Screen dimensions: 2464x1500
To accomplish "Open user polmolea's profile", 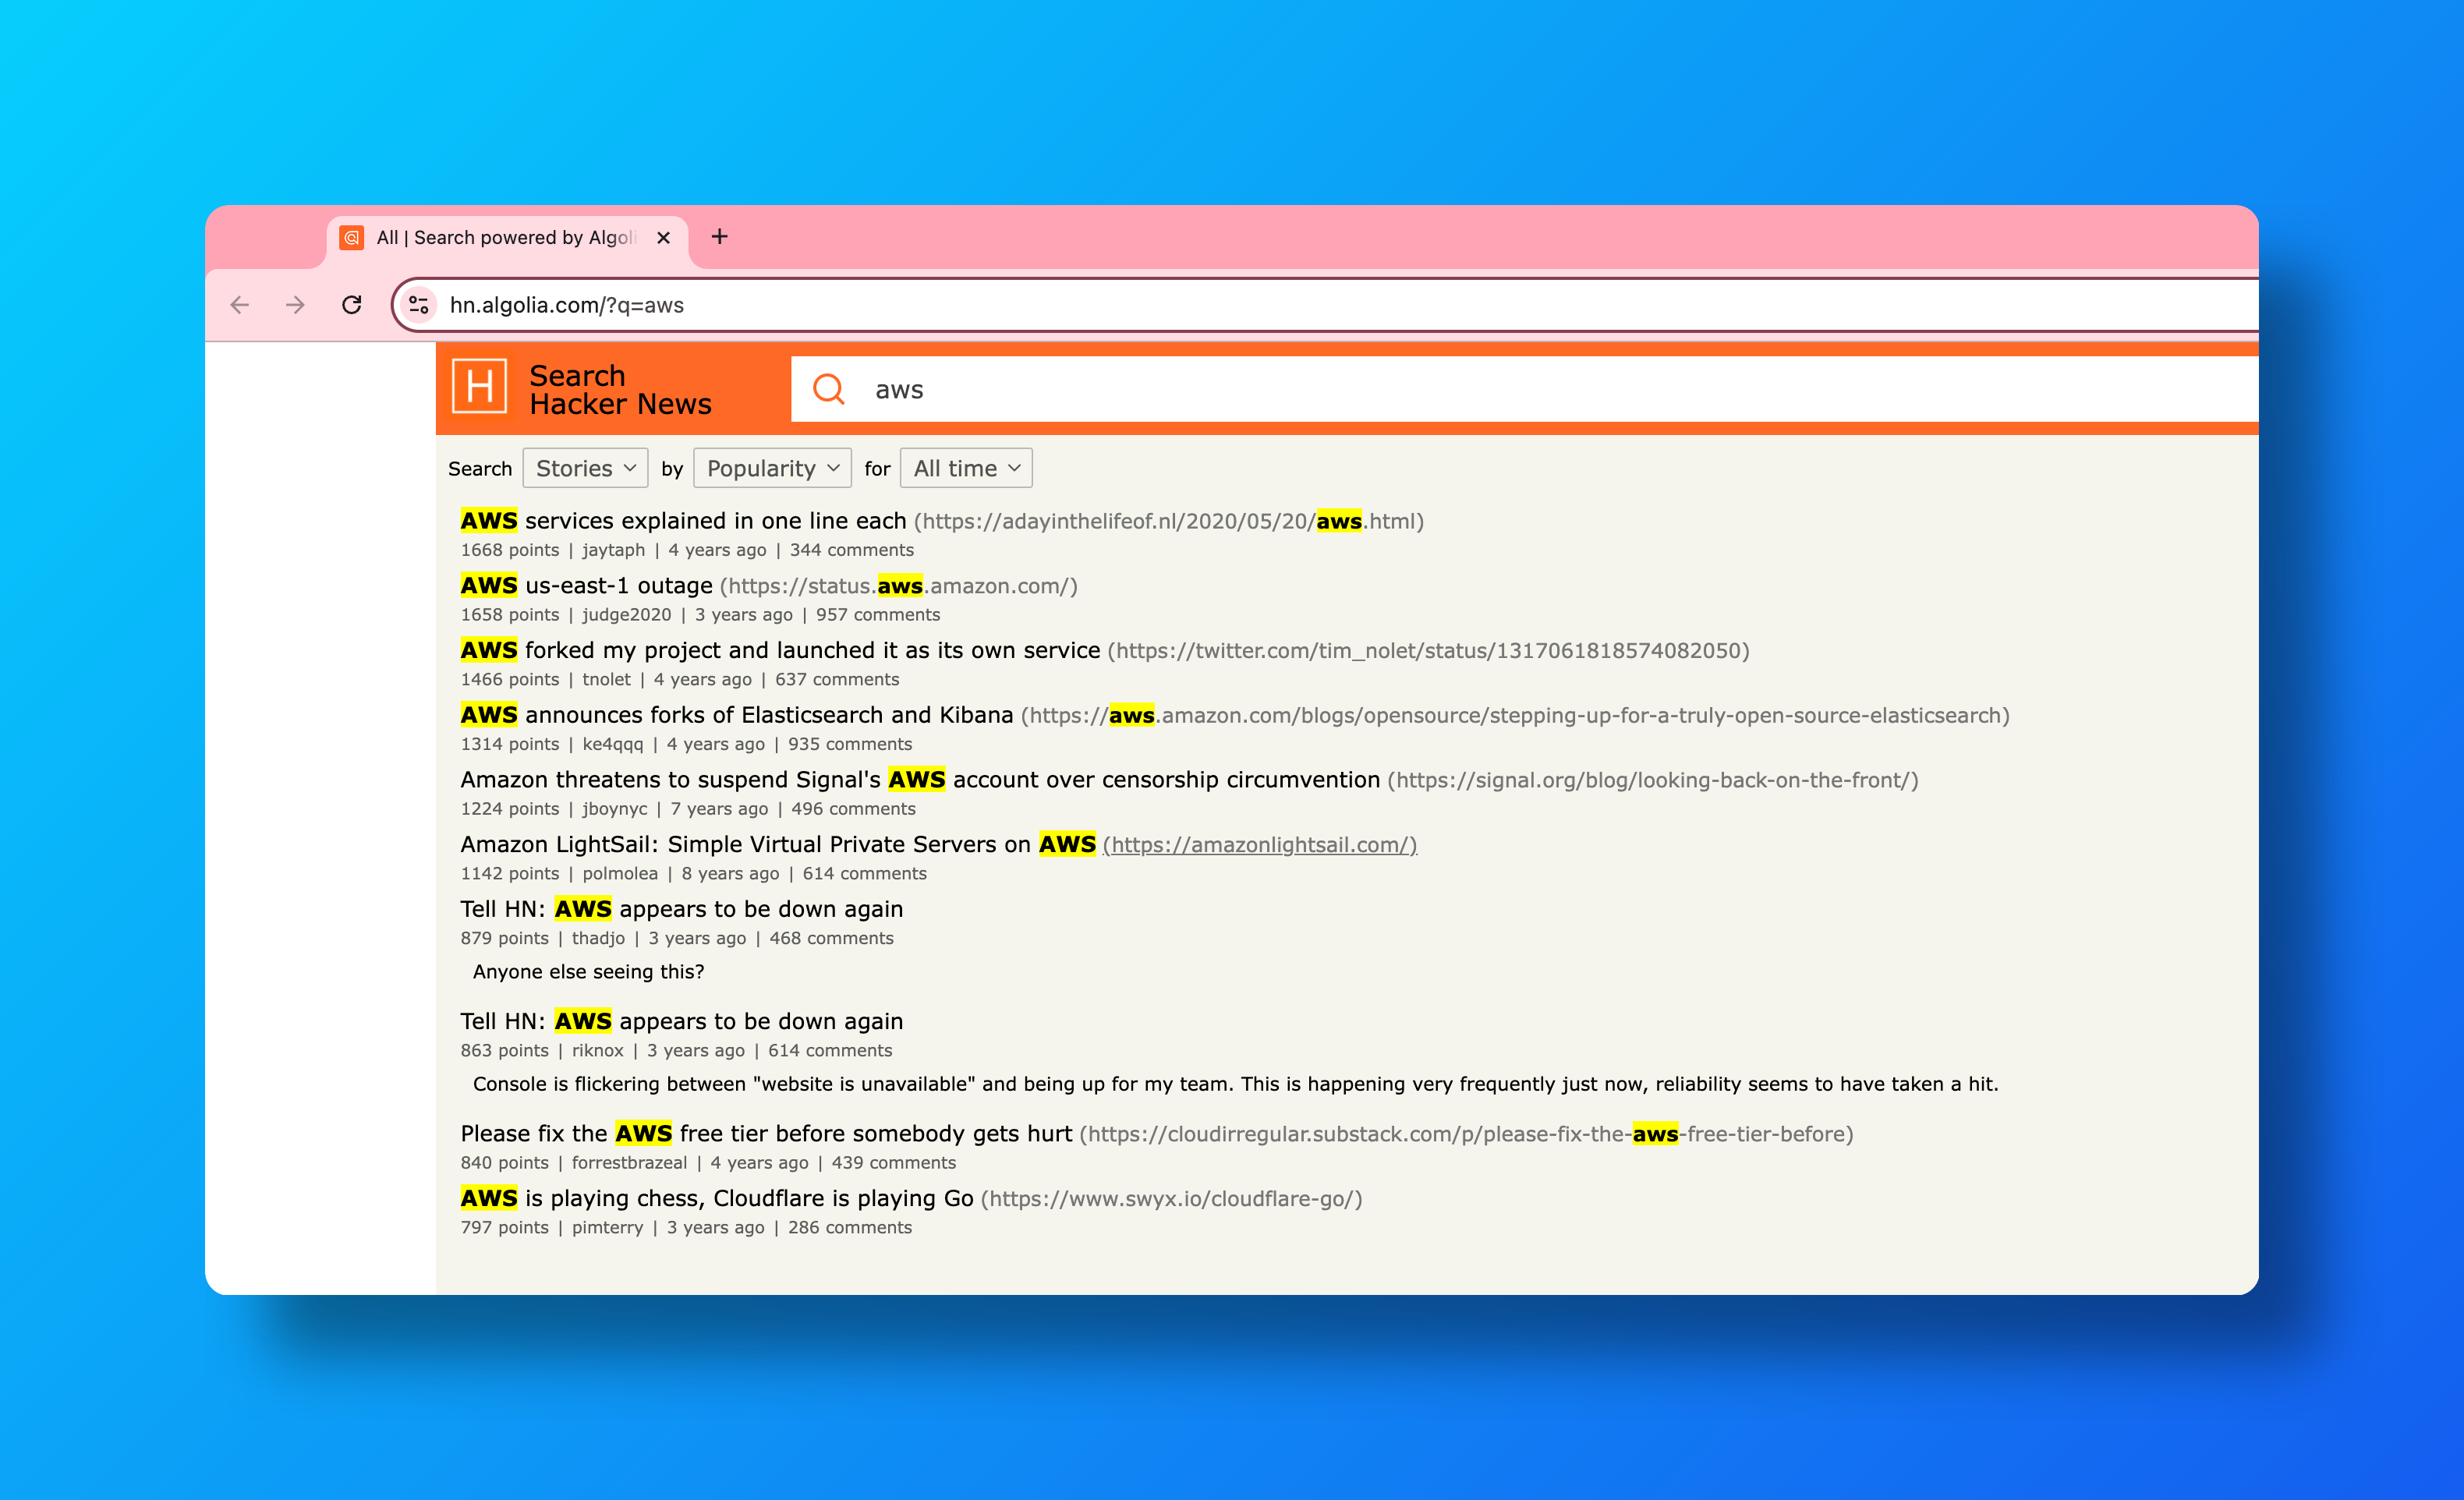I will [x=620, y=874].
